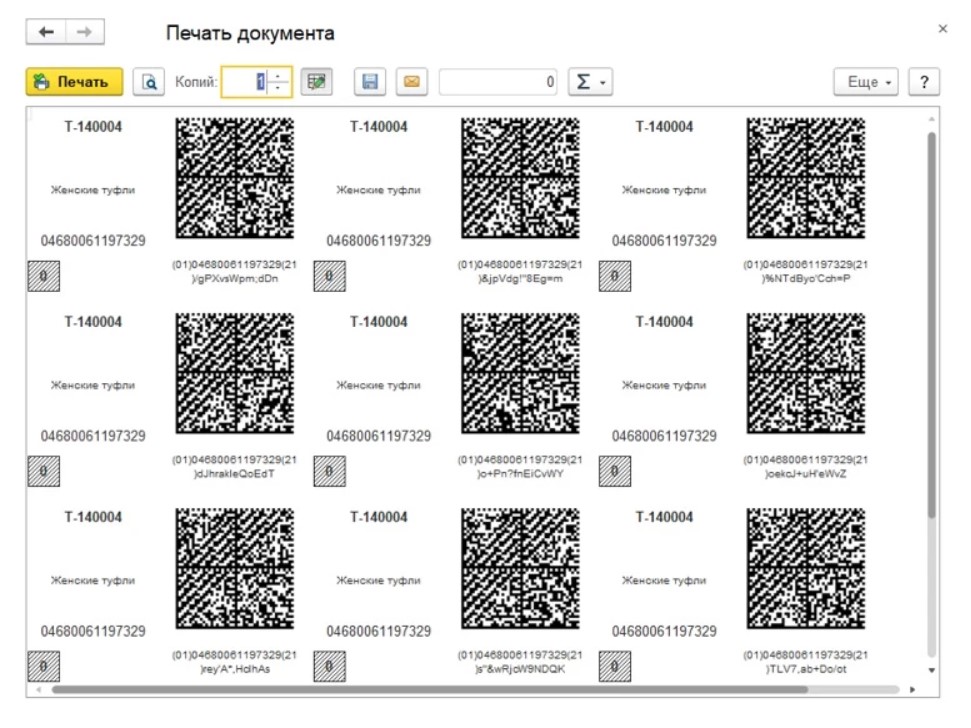Select the center label's DataMatrix code
The image size is (971, 728).
(520, 372)
